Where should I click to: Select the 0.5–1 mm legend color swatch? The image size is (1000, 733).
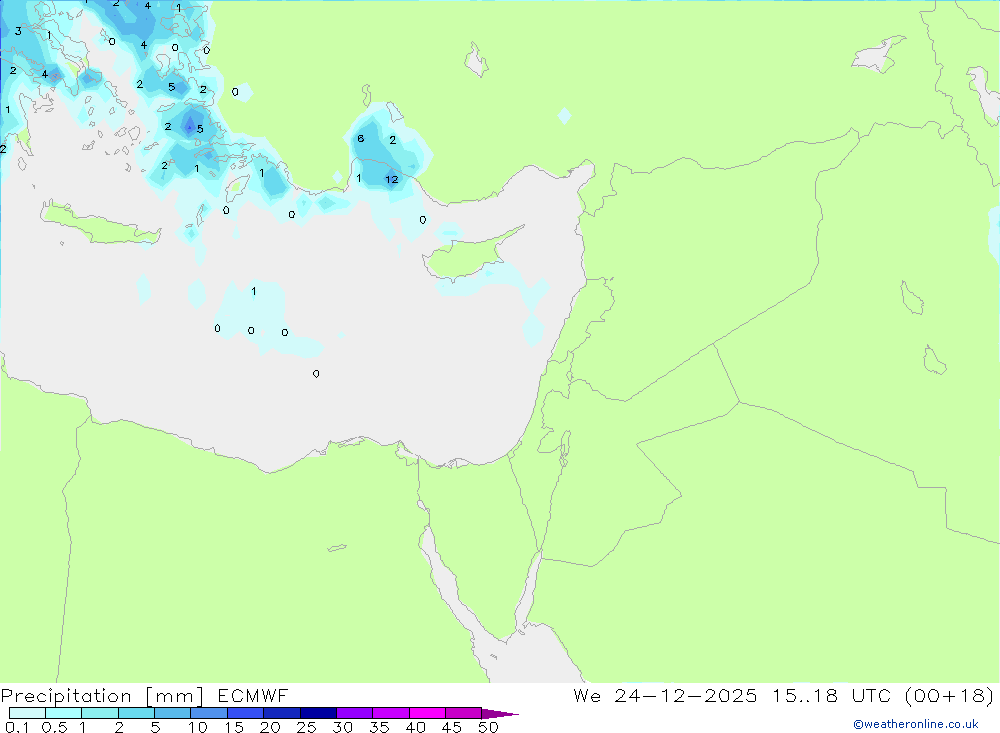click(64, 713)
